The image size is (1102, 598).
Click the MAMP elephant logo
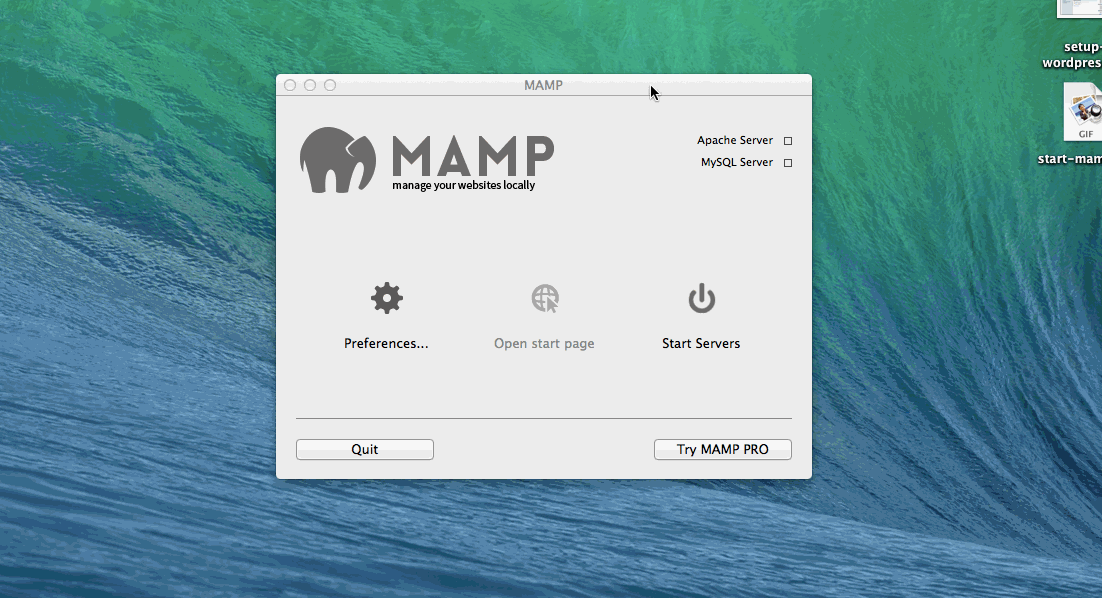tap(337, 160)
